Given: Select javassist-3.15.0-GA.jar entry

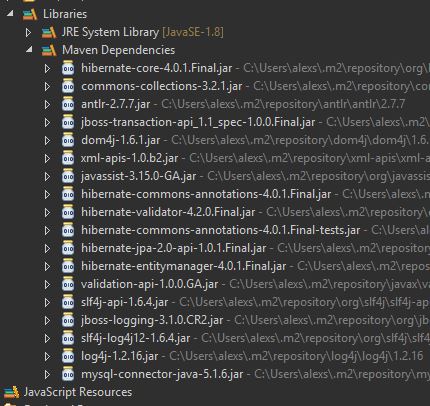Looking at the screenshot, I should (139, 176).
